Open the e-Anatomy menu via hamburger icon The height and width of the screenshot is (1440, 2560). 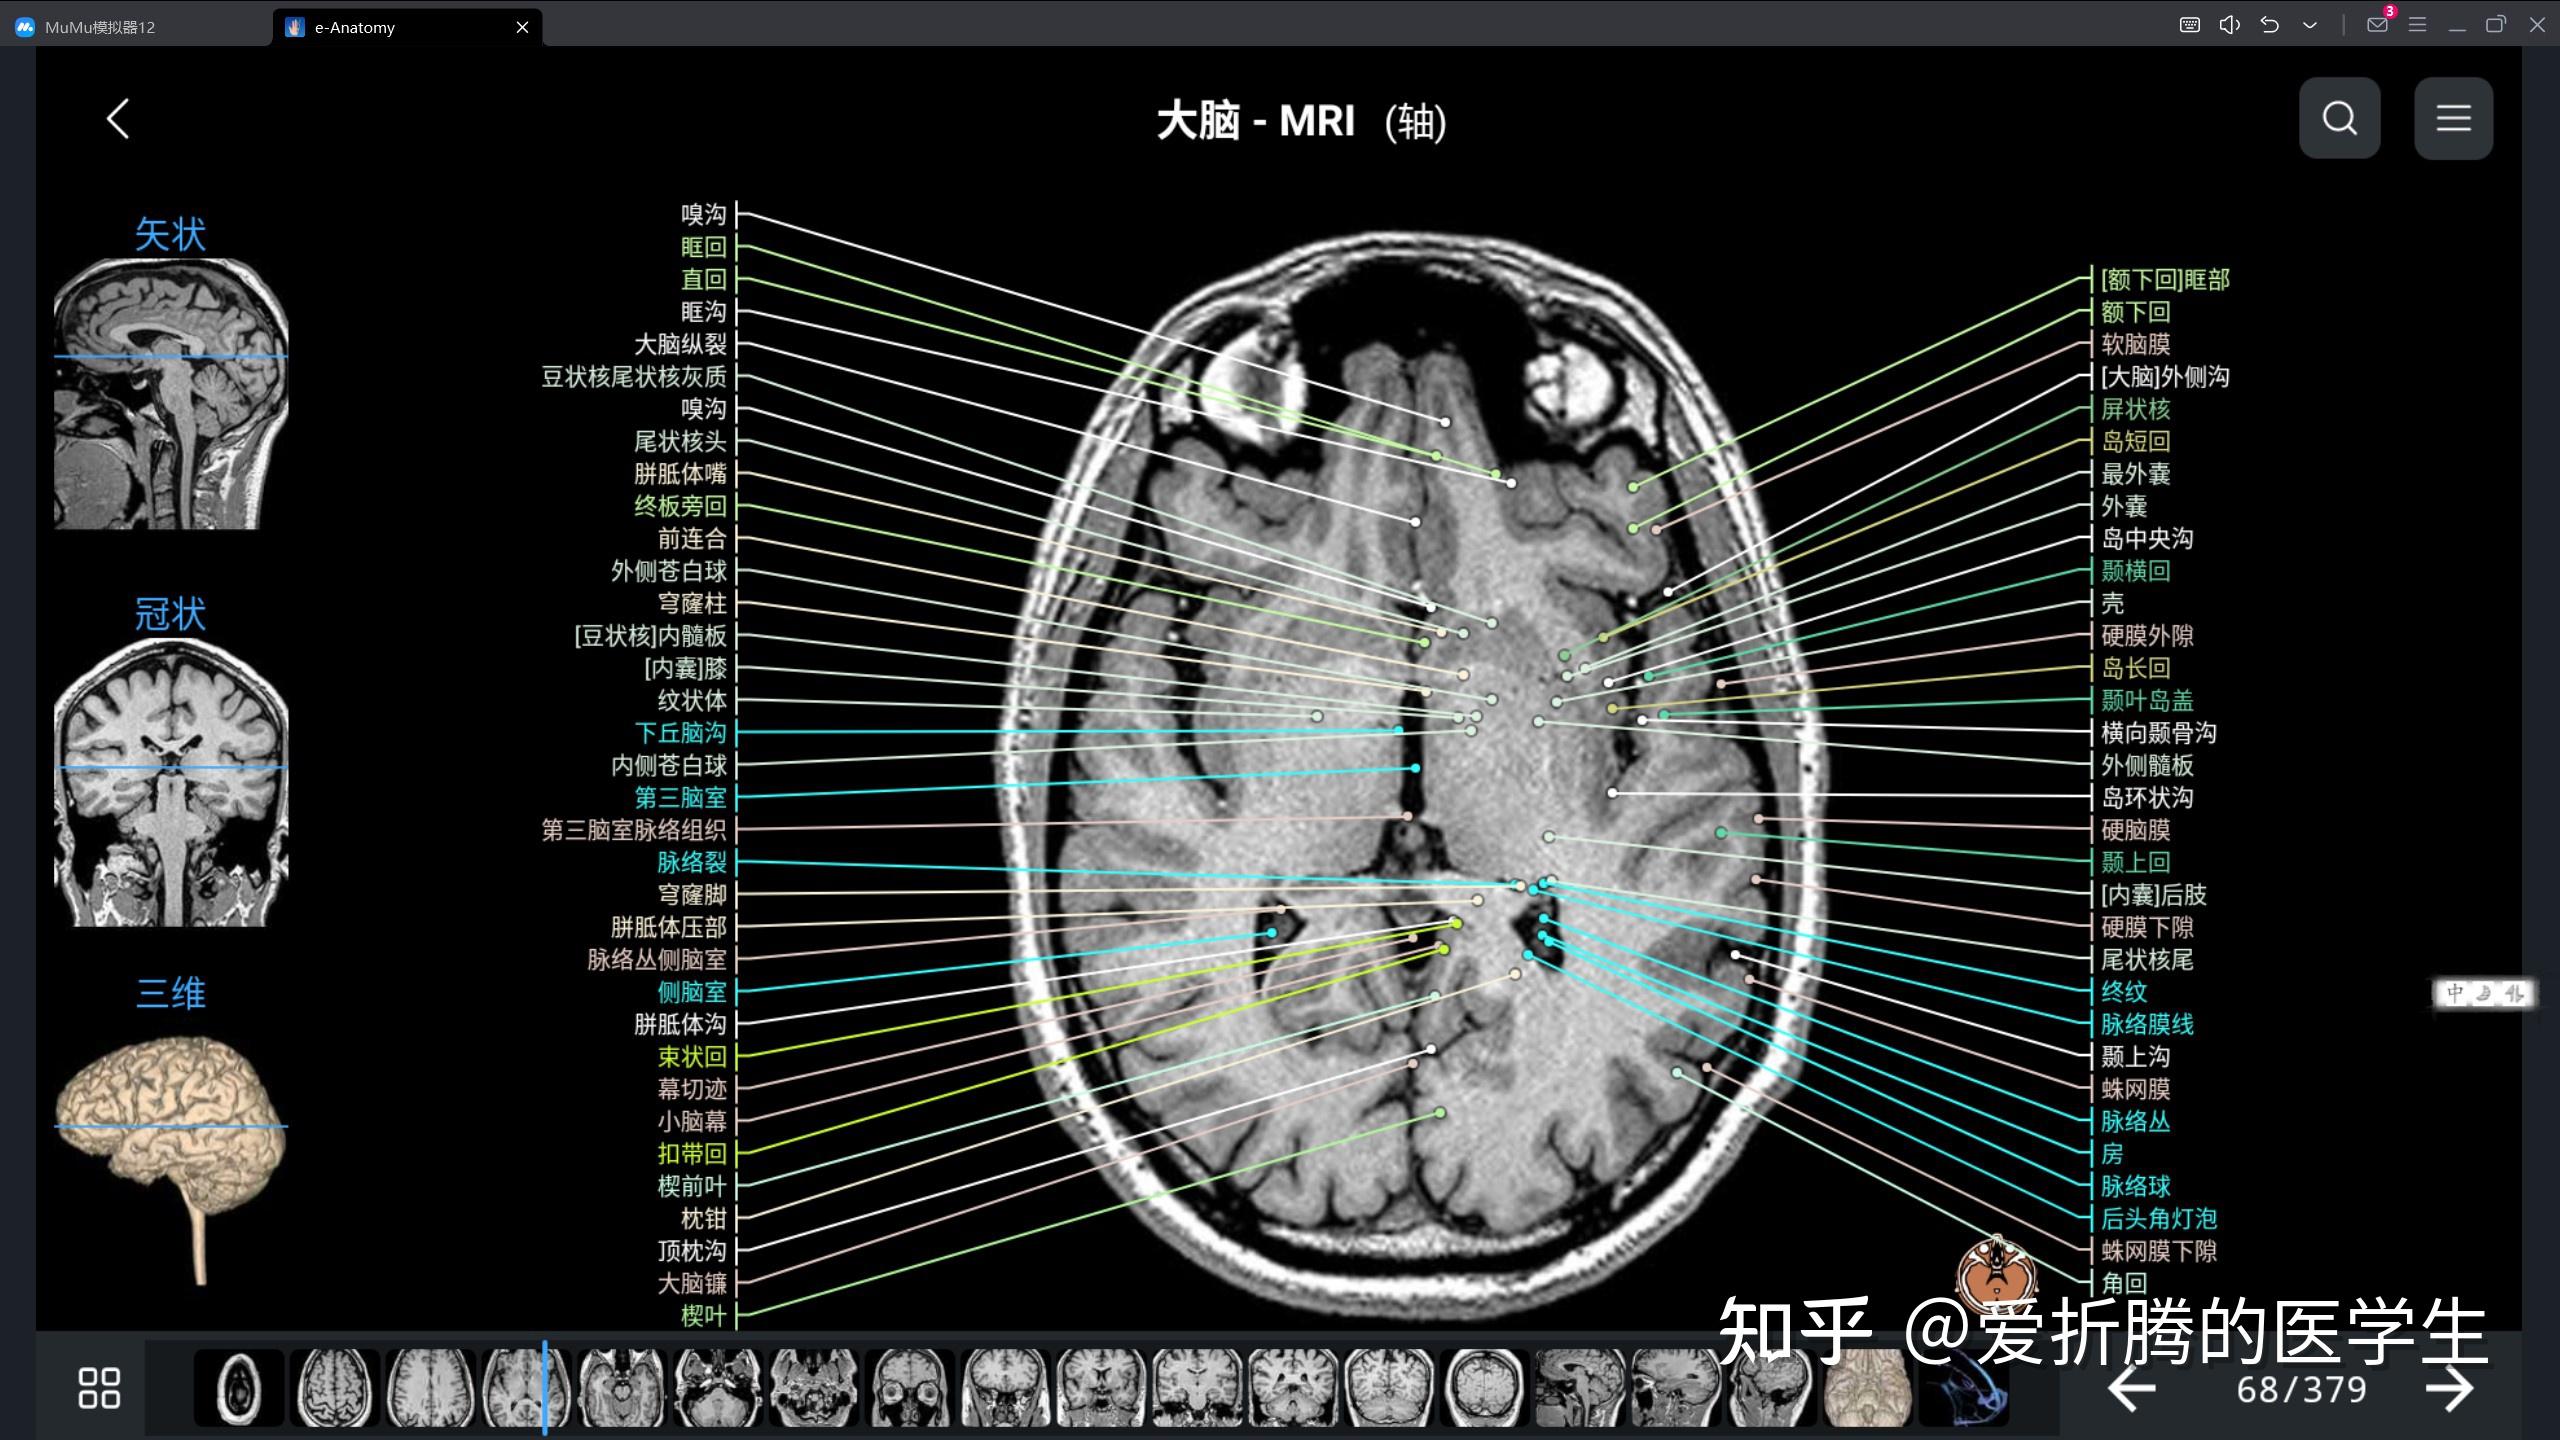point(2453,117)
